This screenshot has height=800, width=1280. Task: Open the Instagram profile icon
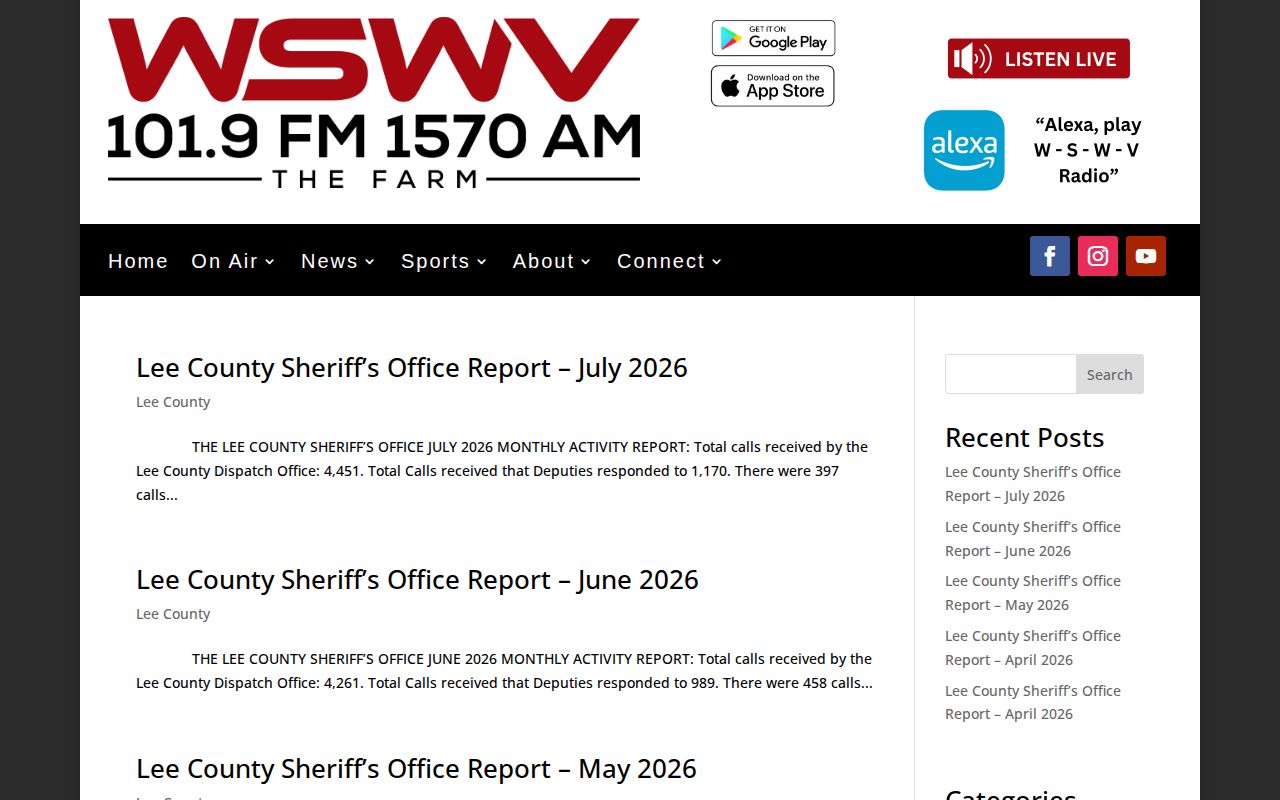pyautogui.click(x=1098, y=256)
